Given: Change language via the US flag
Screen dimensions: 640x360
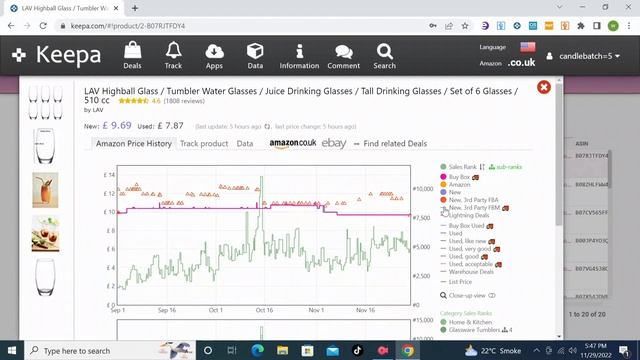Looking at the screenshot, I should coord(527,47).
